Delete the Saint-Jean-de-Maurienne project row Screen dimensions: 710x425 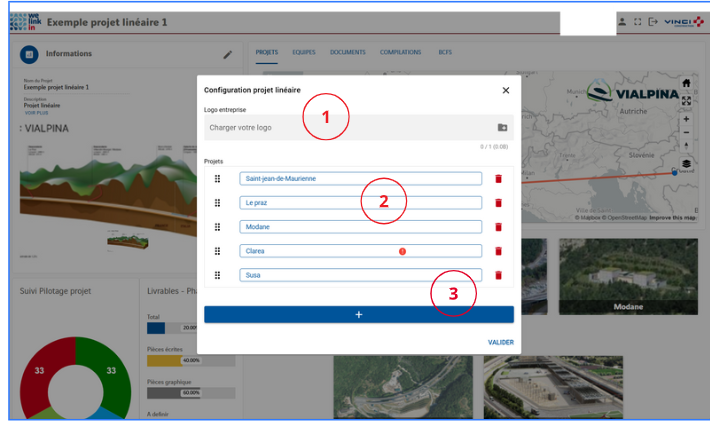pos(498,179)
